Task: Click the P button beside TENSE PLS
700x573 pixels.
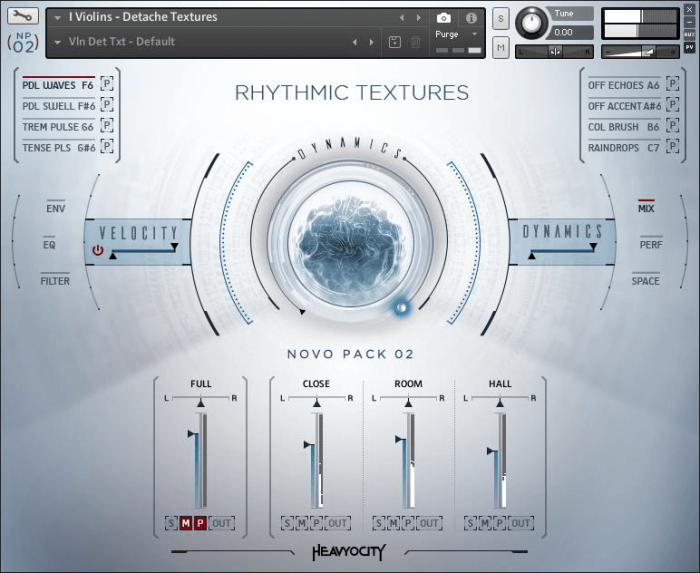Action: coord(107,146)
